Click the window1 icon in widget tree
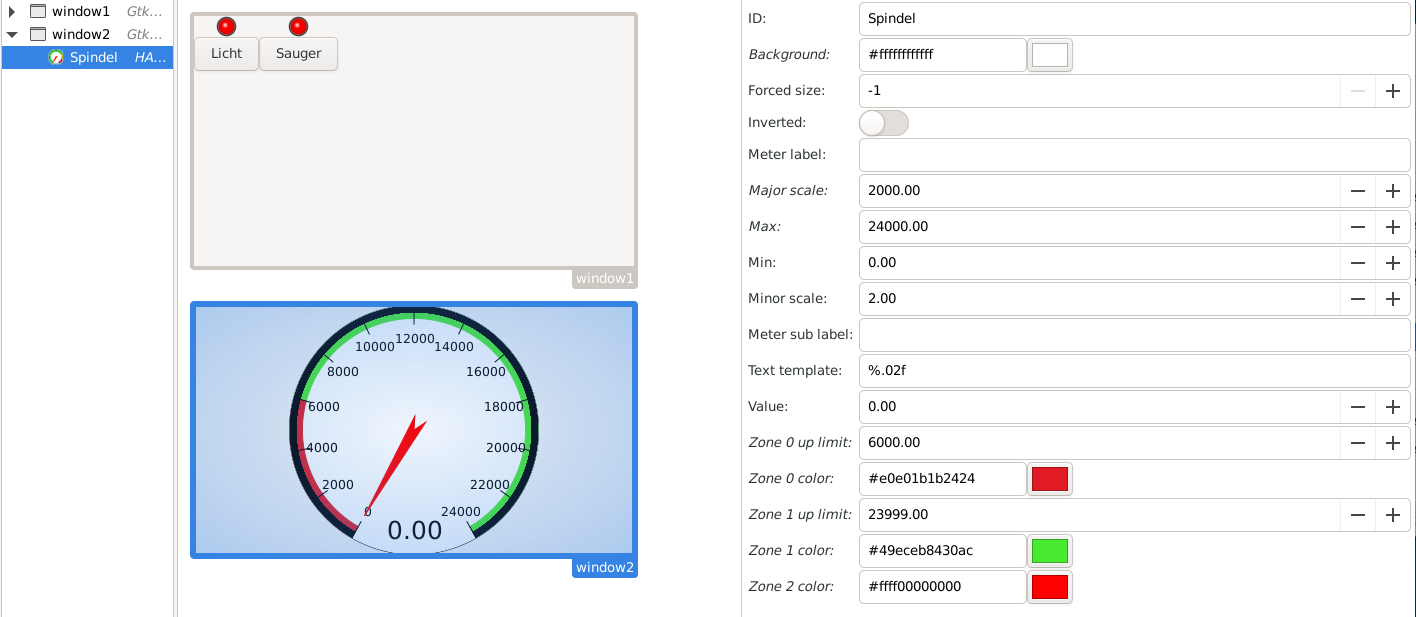Screen dimensions: 1416x617 (x=38, y=11)
